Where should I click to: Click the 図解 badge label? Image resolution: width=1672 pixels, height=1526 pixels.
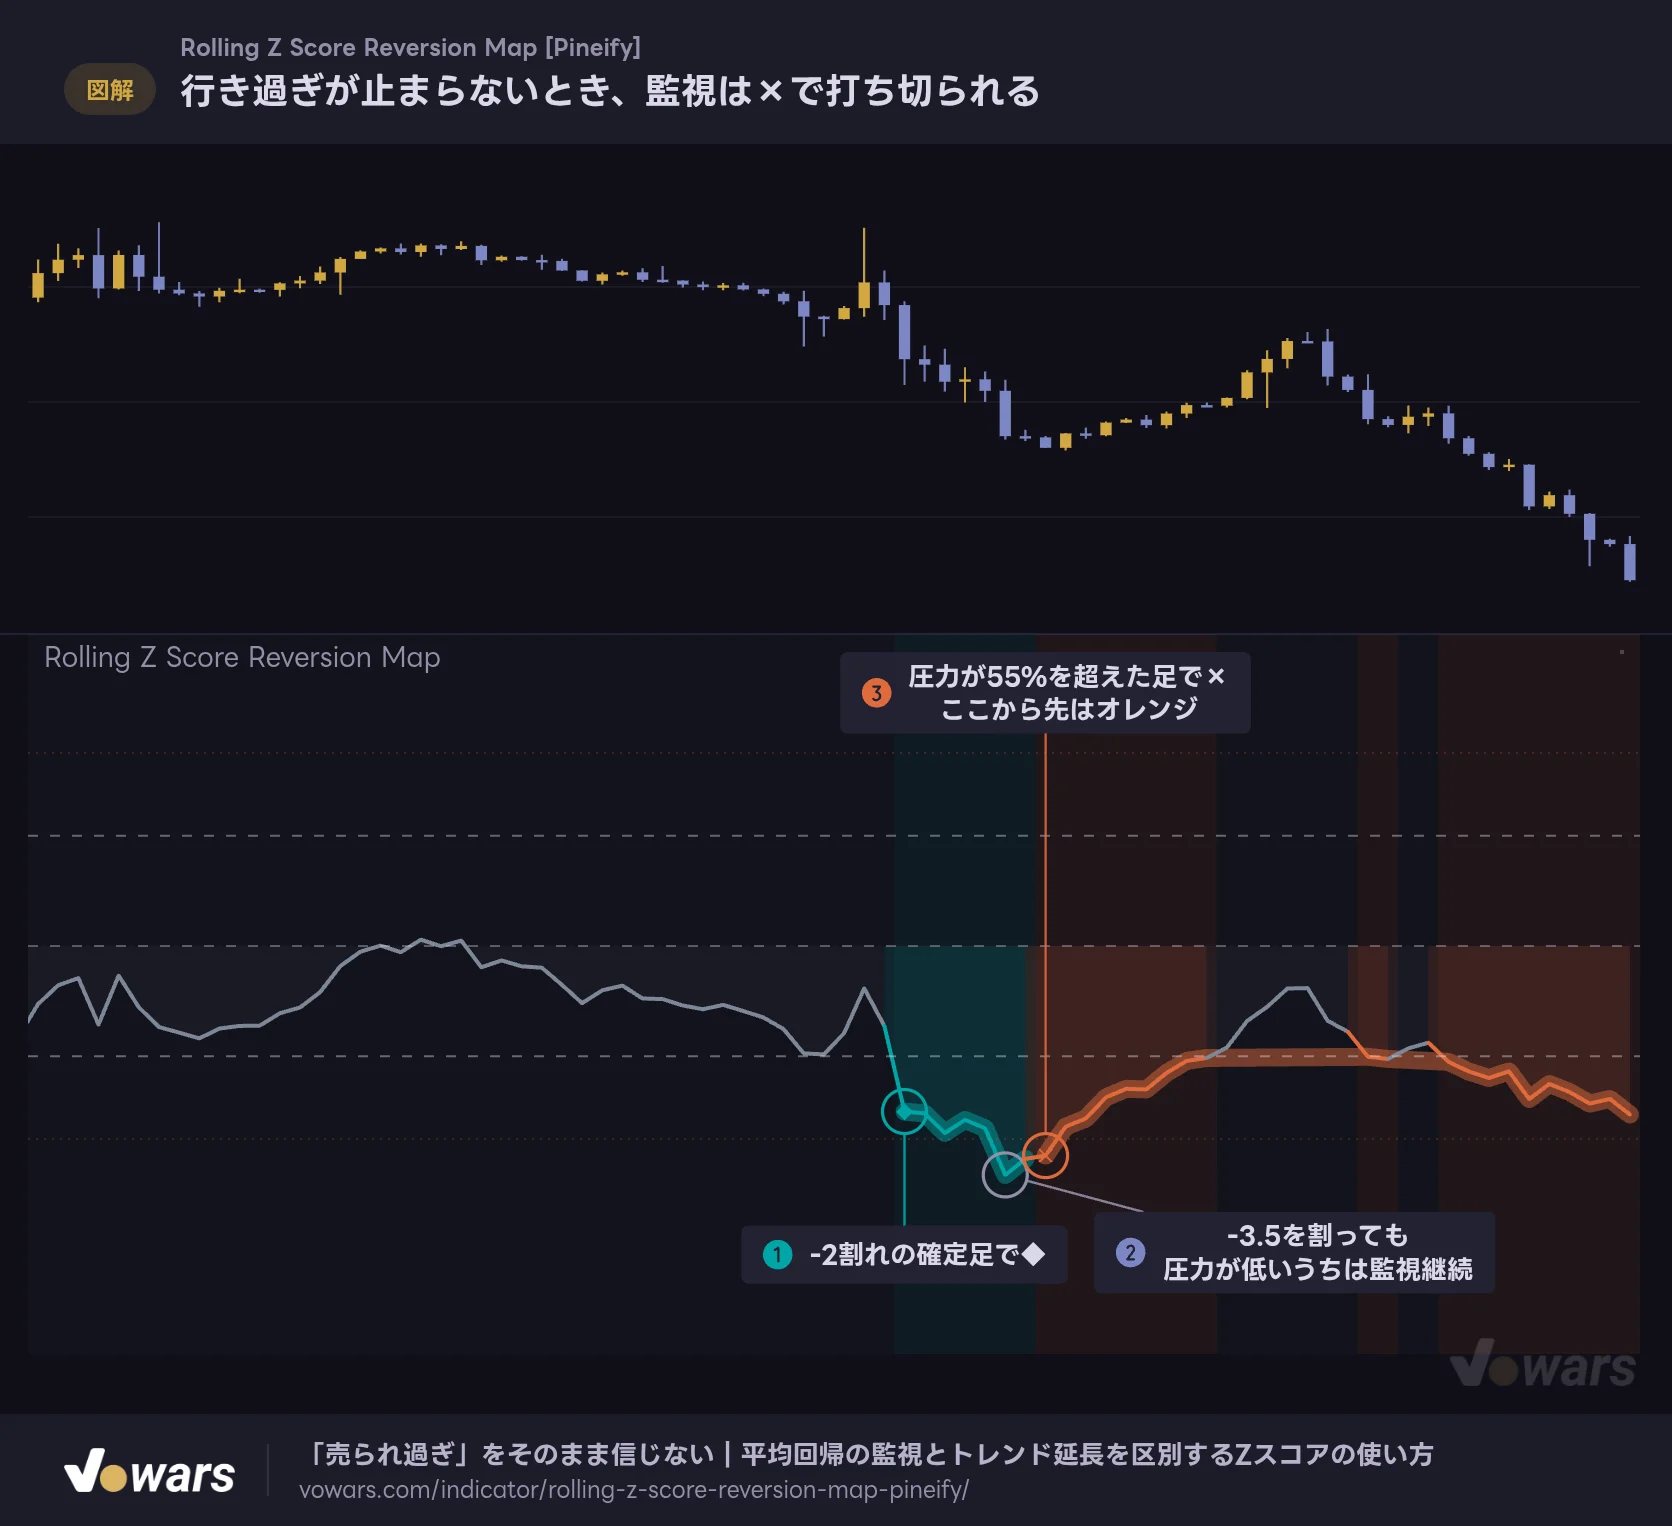pyautogui.click(x=110, y=90)
